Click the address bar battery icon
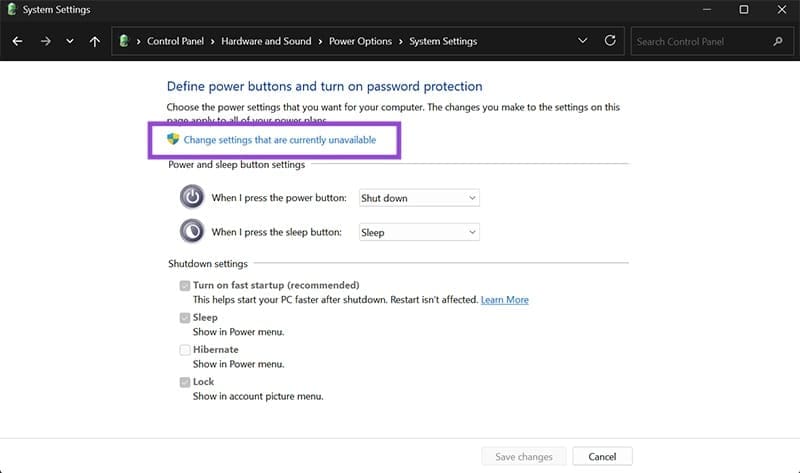The height and width of the screenshot is (473, 800). tap(124, 41)
